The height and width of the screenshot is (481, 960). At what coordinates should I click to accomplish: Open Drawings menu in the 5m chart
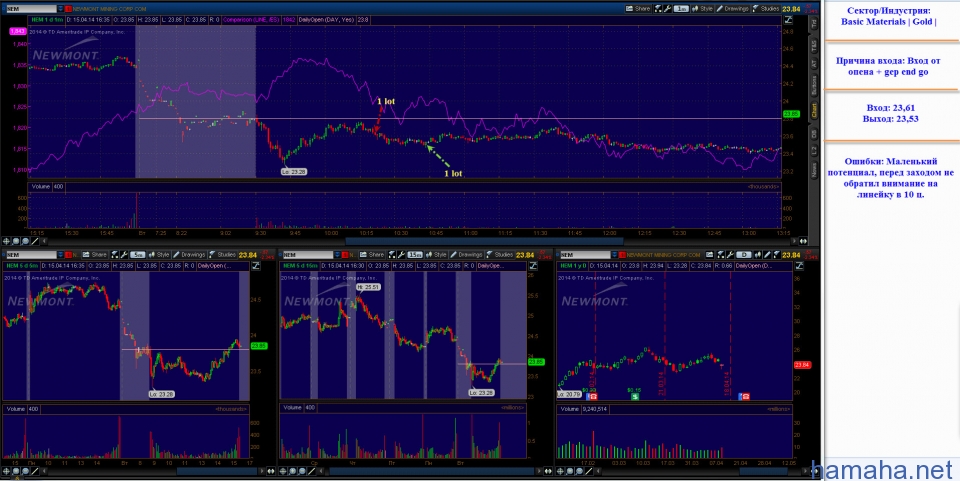click(x=189, y=255)
